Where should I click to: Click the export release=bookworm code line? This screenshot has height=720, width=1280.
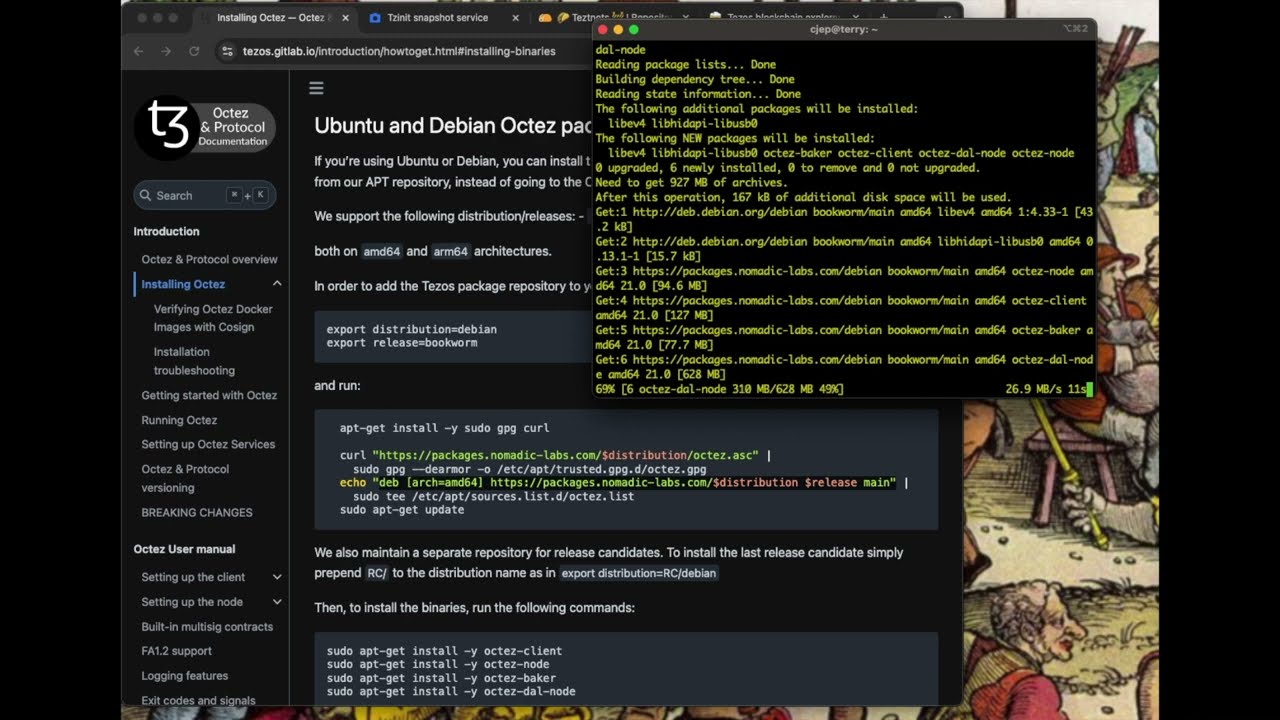coord(401,343)
